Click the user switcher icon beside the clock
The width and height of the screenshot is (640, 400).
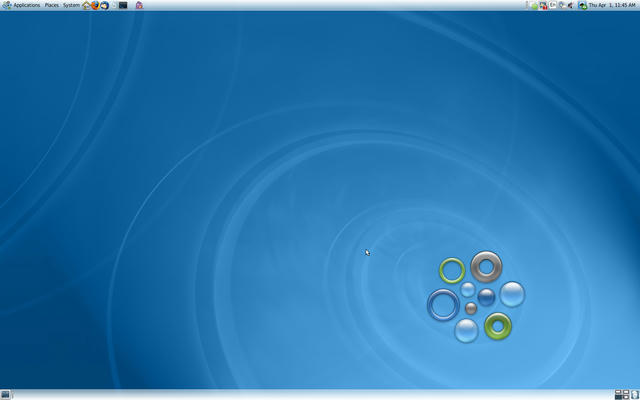583,5
